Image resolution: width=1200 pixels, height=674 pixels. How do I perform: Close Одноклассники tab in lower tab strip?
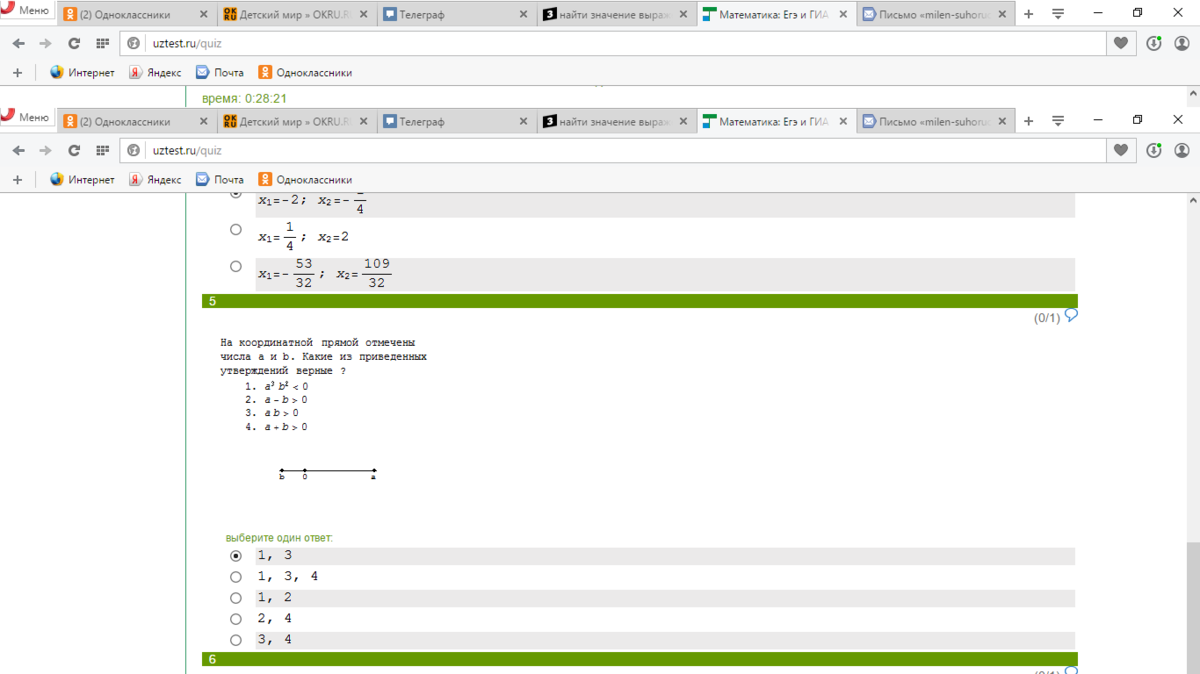pyautogui.click(x=204, y=122)
